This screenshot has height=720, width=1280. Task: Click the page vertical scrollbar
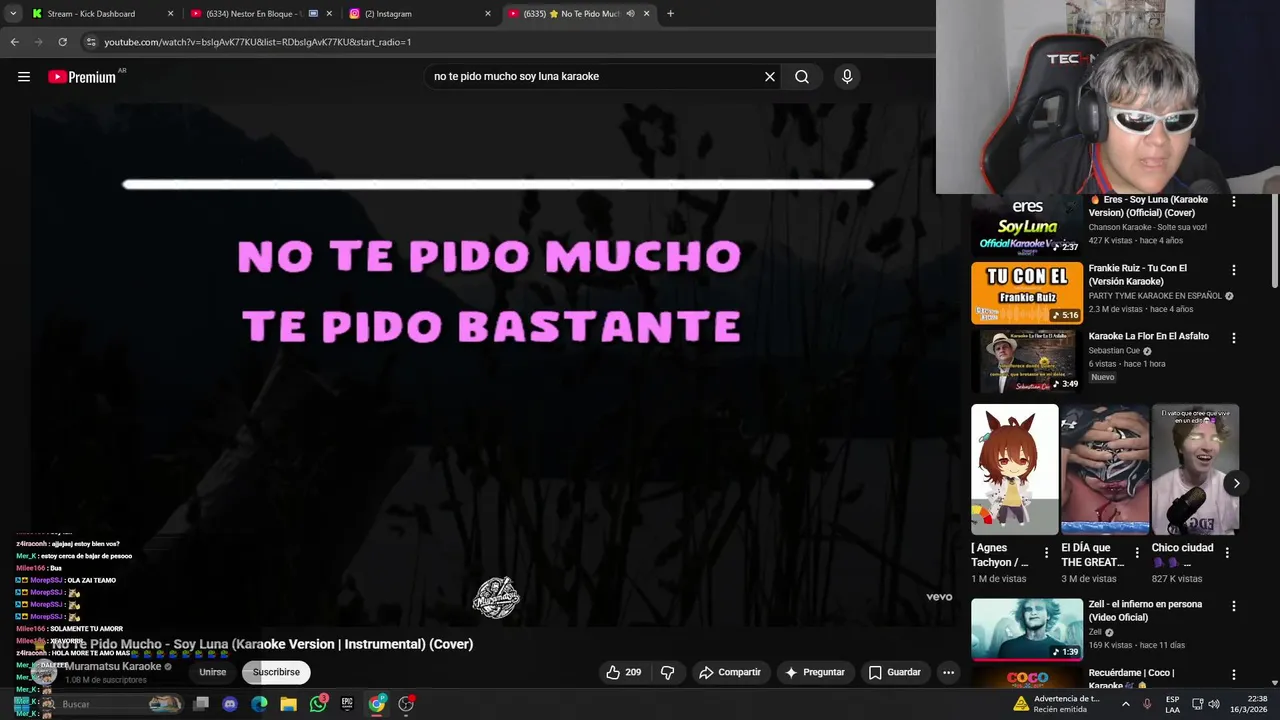1273,240
